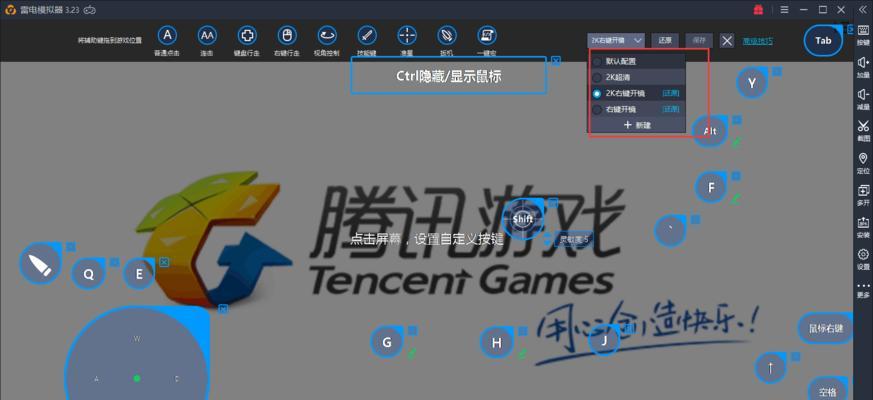The height and width of the screenshot is (400, 873).
Task: Pick the 连击 (AA) repeated tap tool
Action: coord(207,36)
